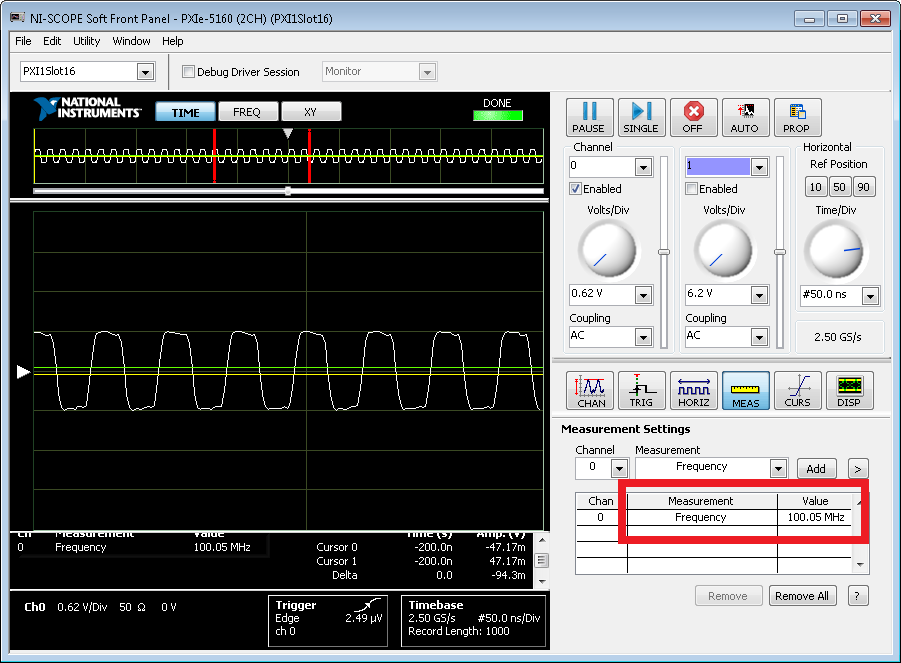Click the overview horizontal position slider

tap(288, 191)
